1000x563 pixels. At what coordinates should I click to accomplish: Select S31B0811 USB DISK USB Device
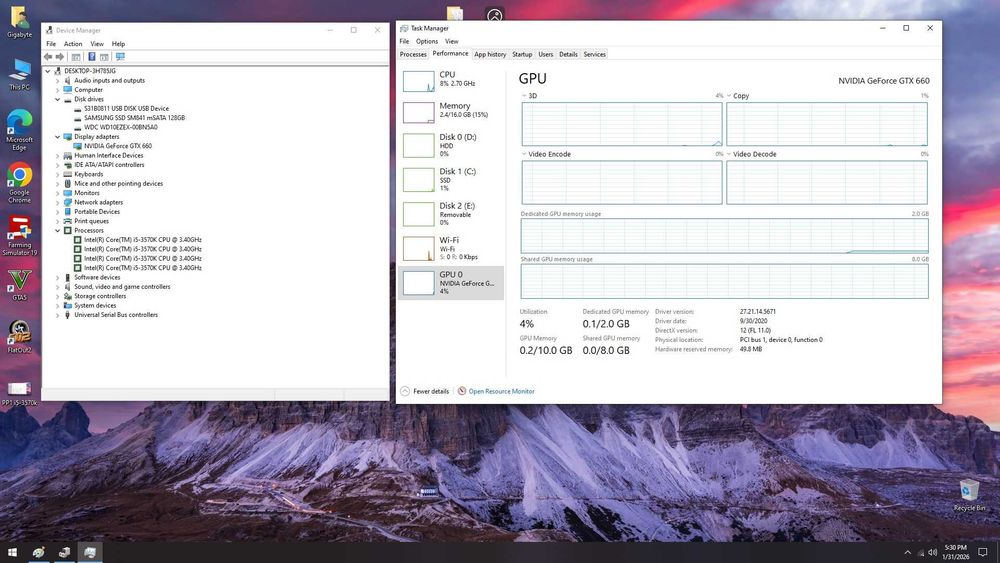(x=126, y=109)
